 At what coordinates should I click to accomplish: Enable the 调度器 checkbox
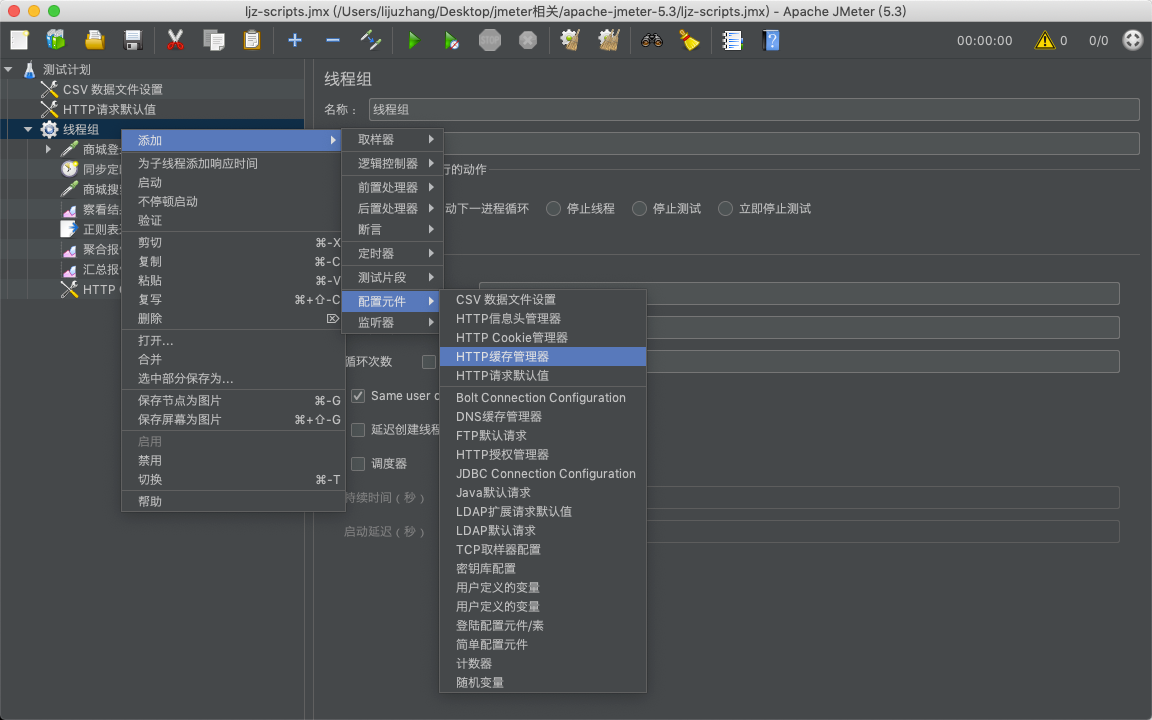tap(358, 464)
